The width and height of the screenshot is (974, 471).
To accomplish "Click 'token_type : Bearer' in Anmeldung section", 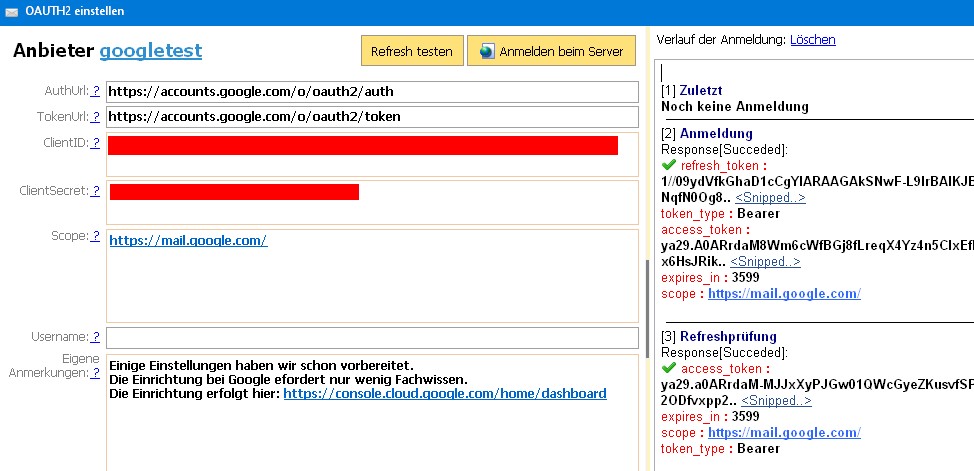I will click(721, 214).
